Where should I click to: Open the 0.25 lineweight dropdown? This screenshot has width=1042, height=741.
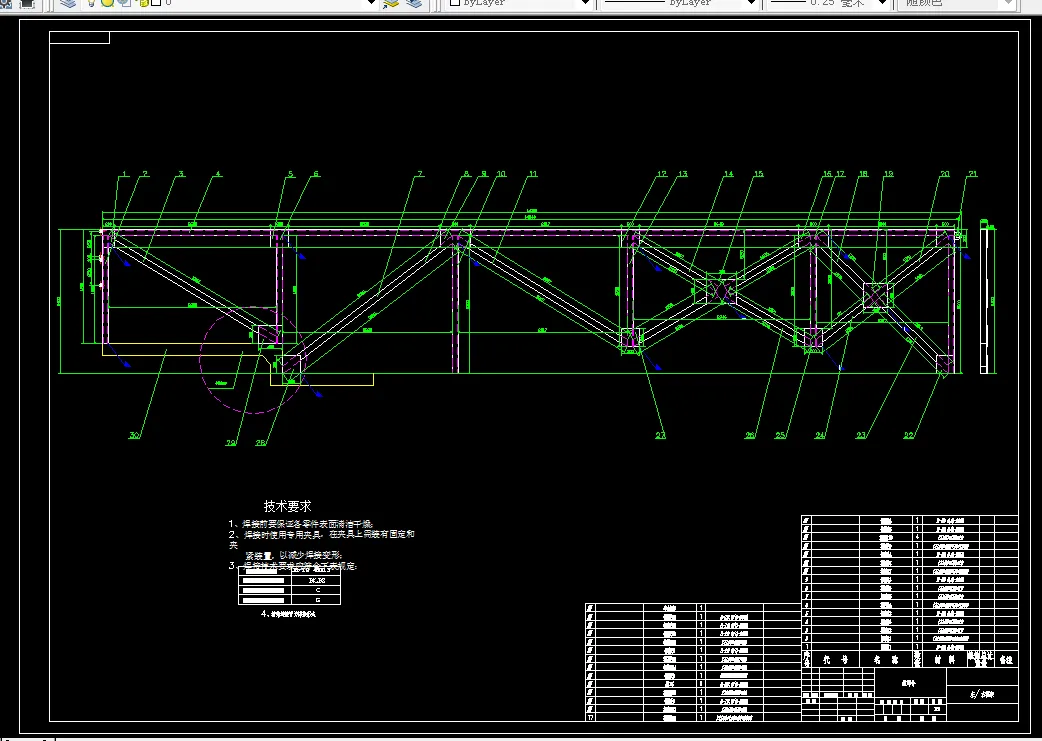coord(883,3)
